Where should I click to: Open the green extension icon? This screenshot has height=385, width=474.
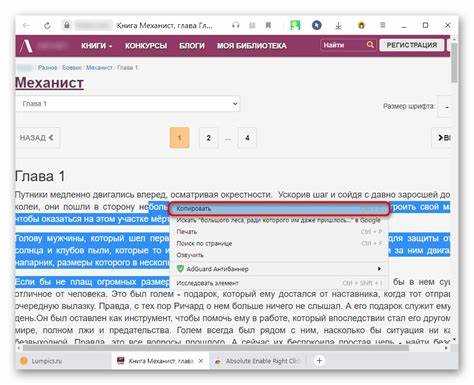pos(295,25)
